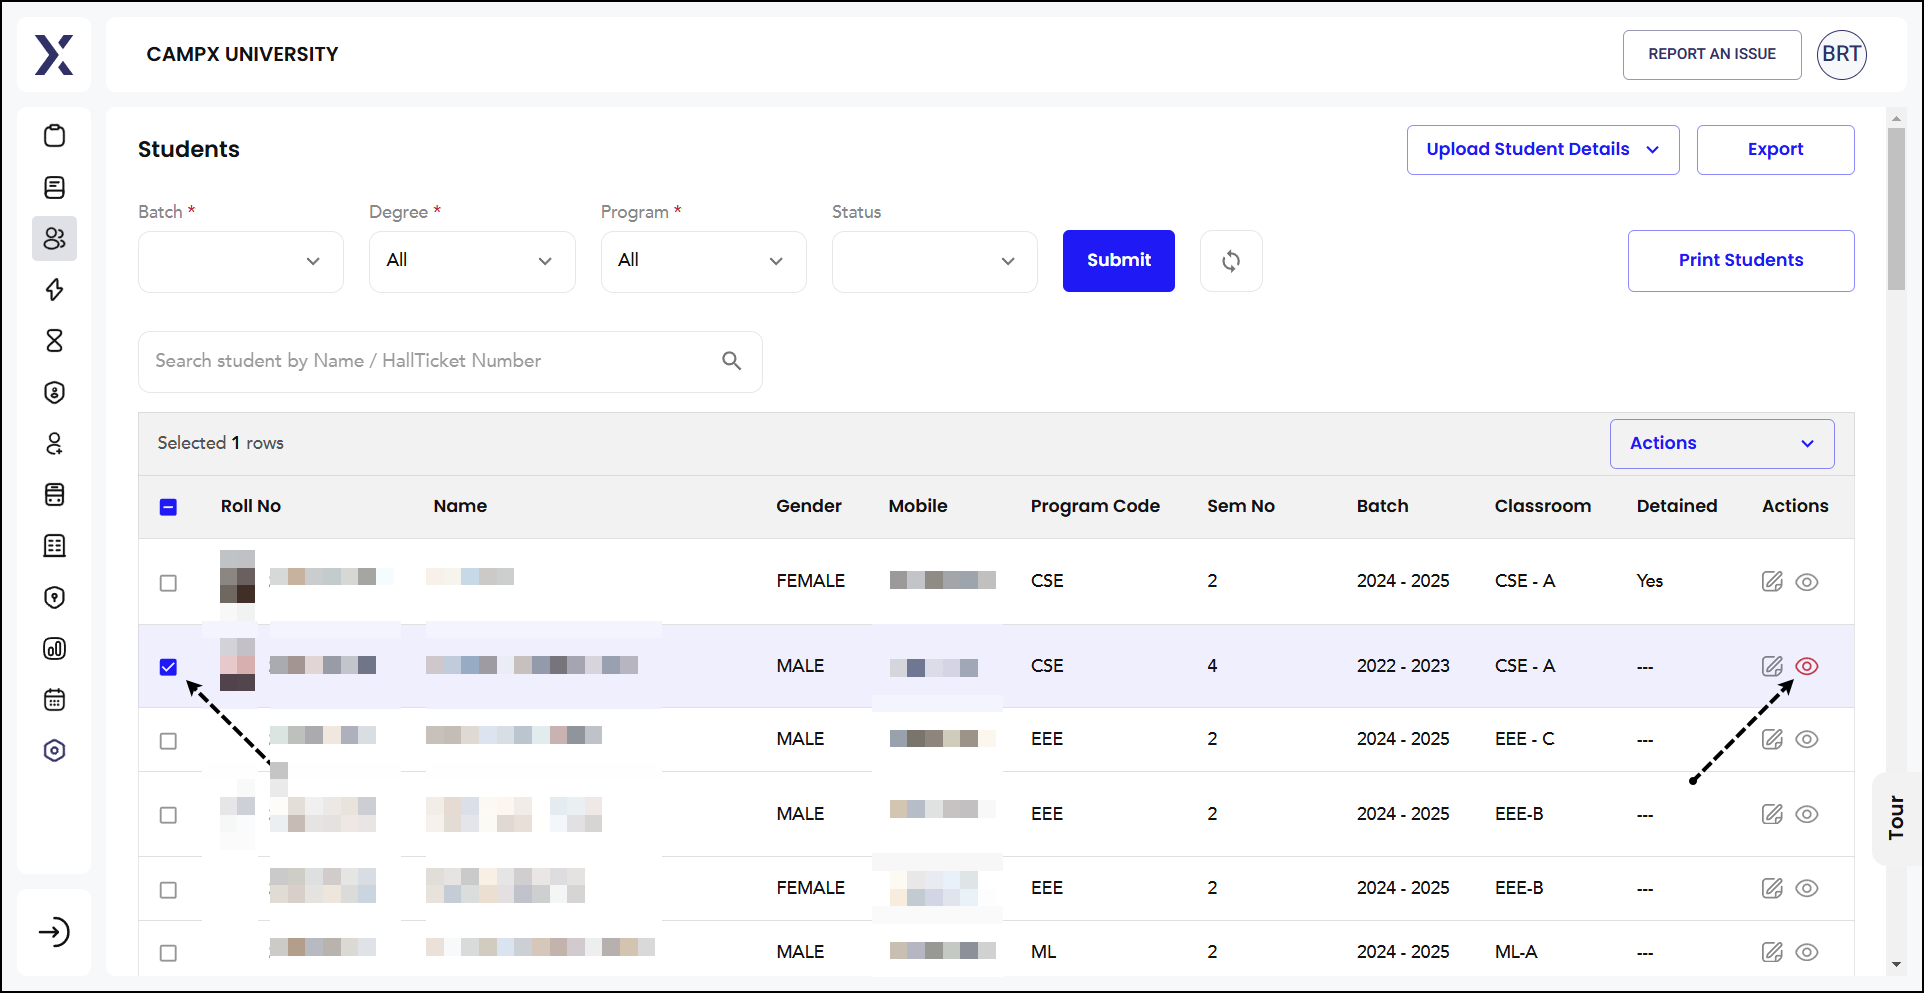
Task: Click the Classroom column header
Action: click(x=1543, y=506)
